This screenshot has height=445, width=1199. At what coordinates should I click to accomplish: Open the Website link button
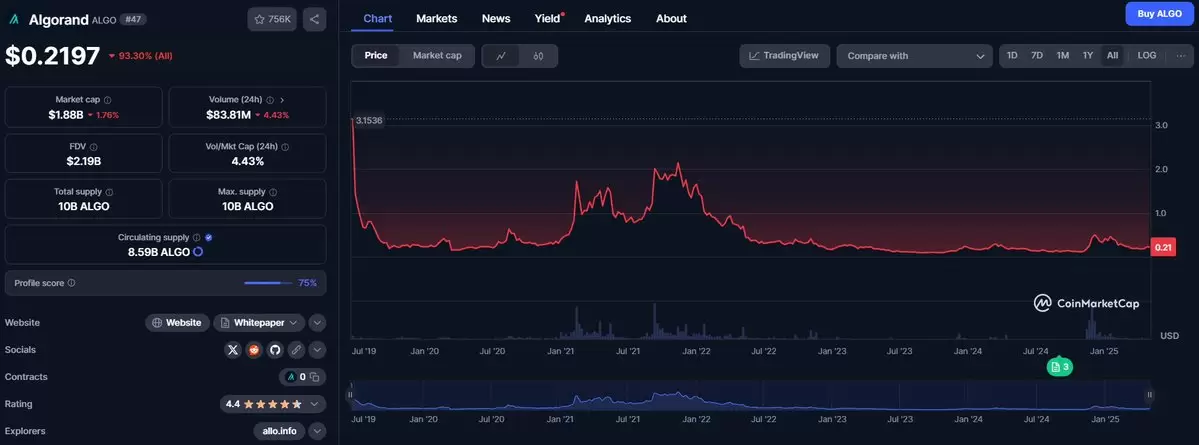(x=177, y=323)
